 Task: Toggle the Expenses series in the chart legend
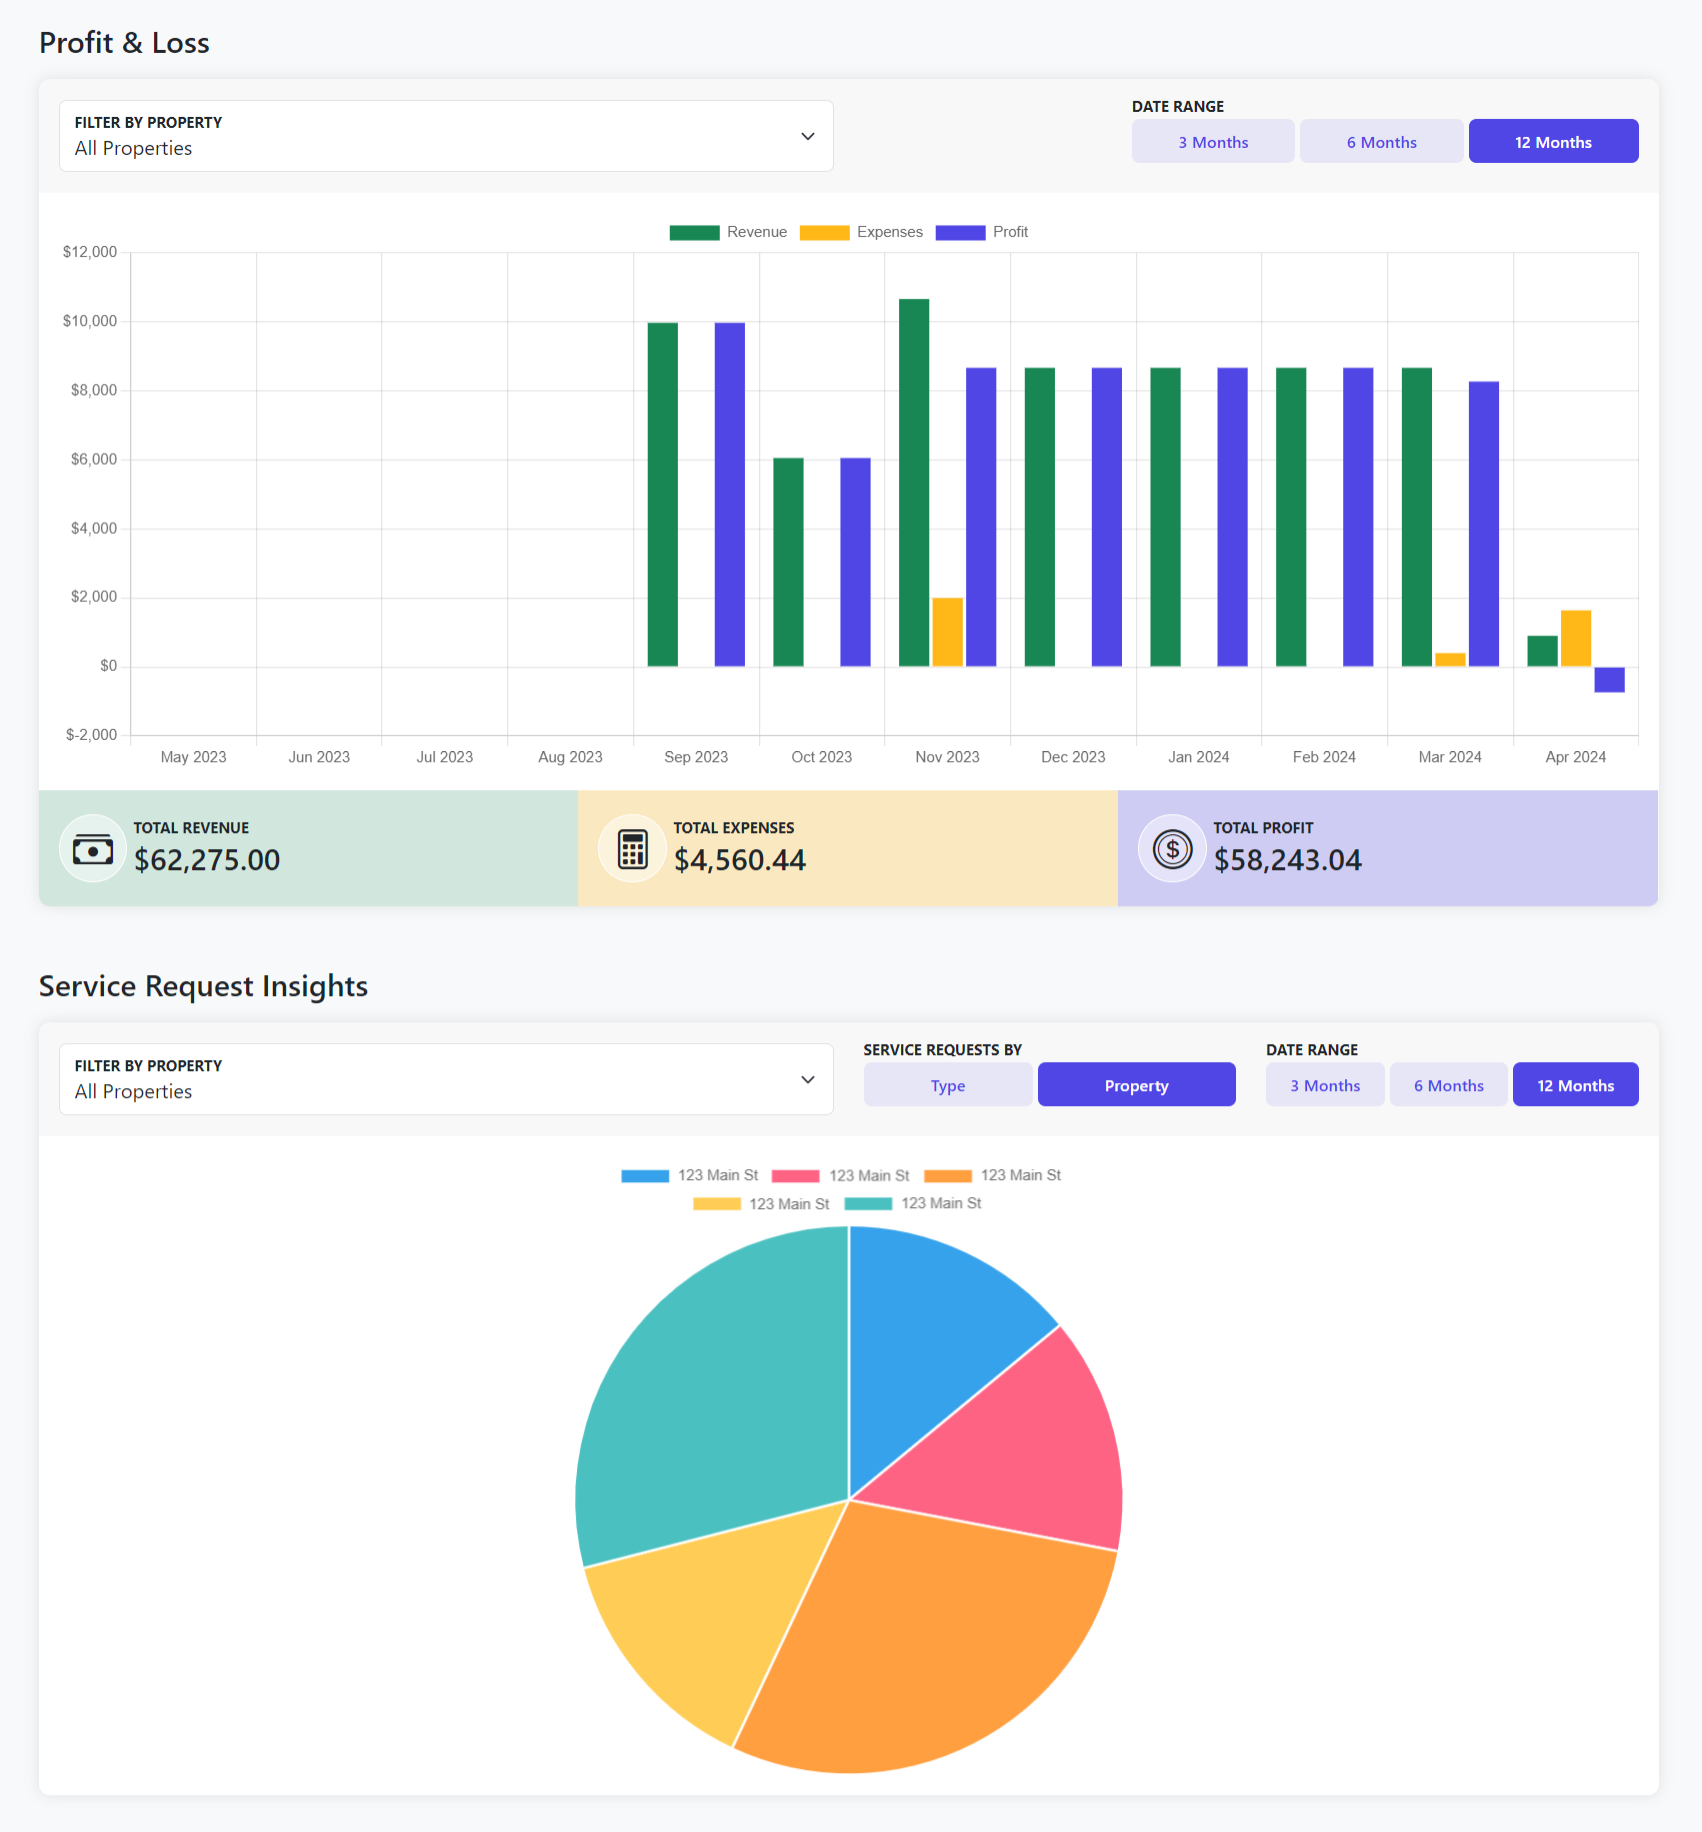tap(824, 231)
